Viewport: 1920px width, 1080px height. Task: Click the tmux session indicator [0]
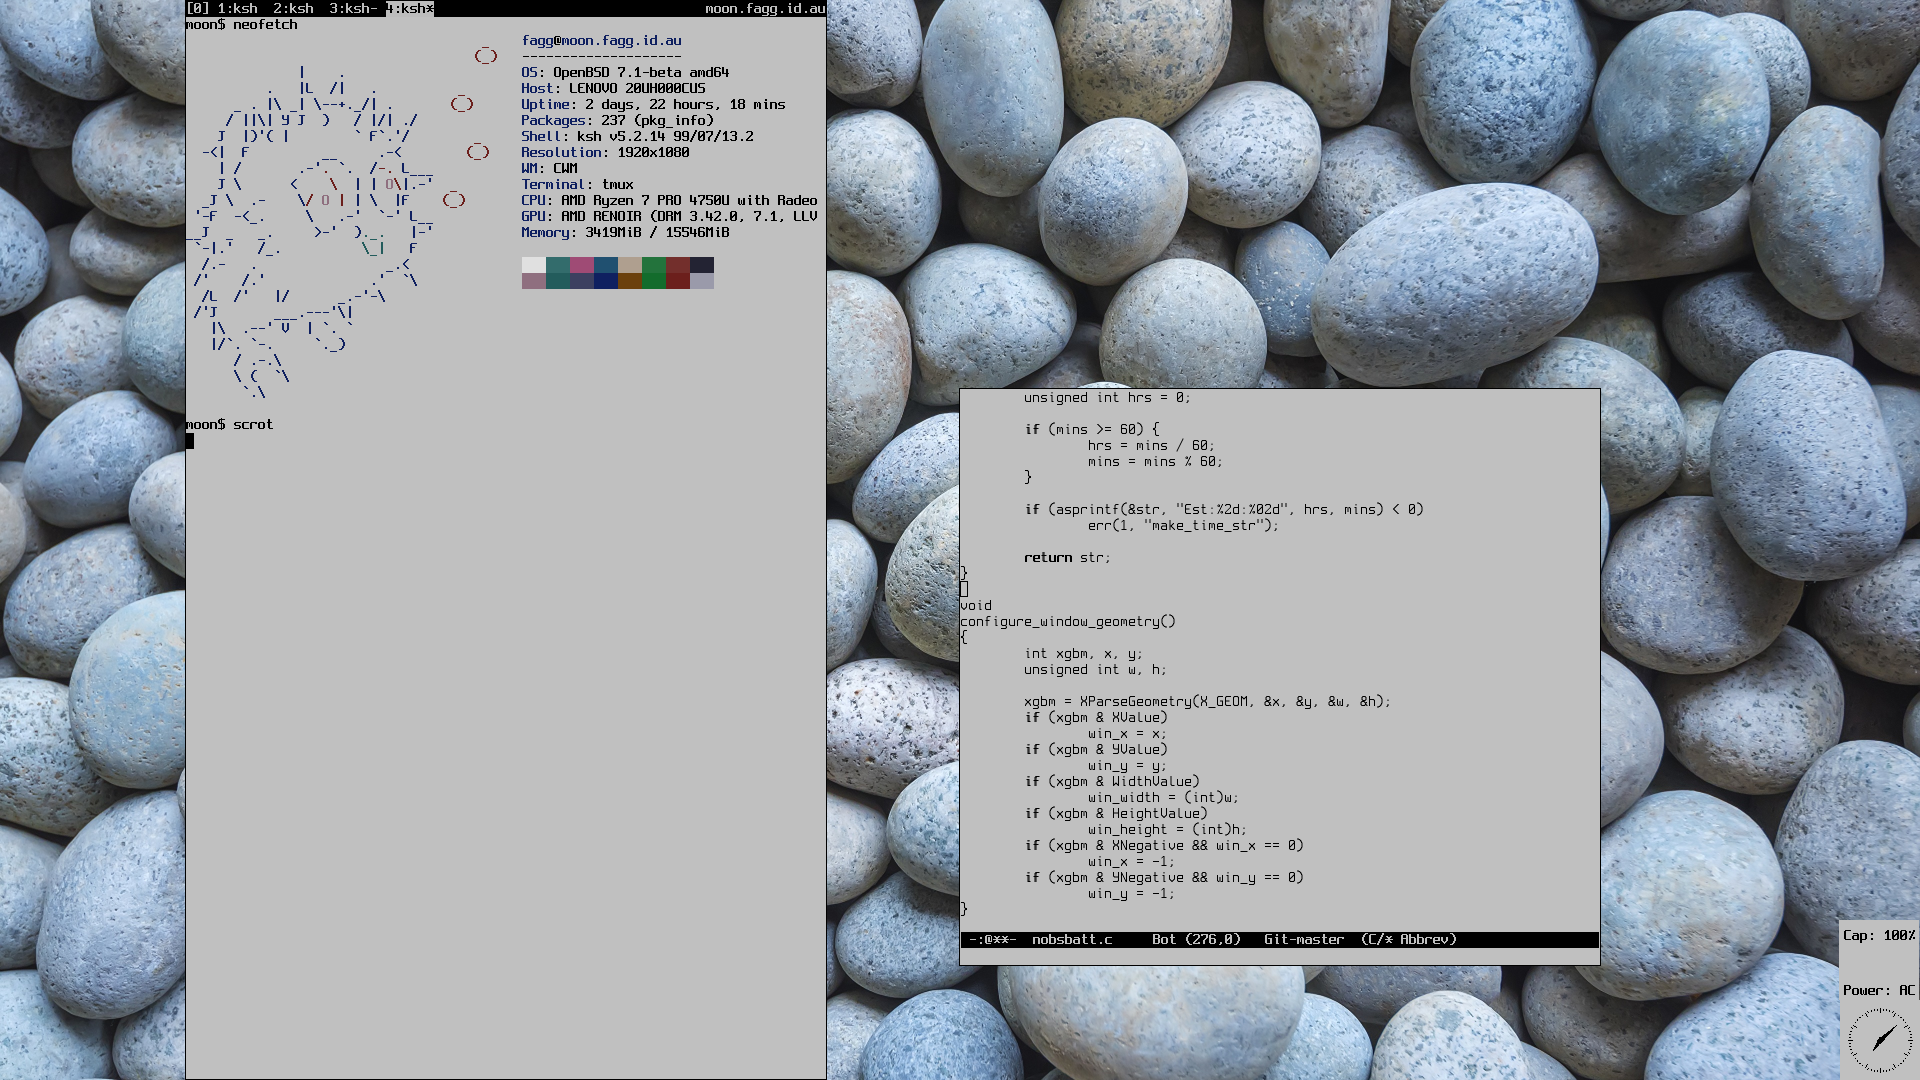198,8
